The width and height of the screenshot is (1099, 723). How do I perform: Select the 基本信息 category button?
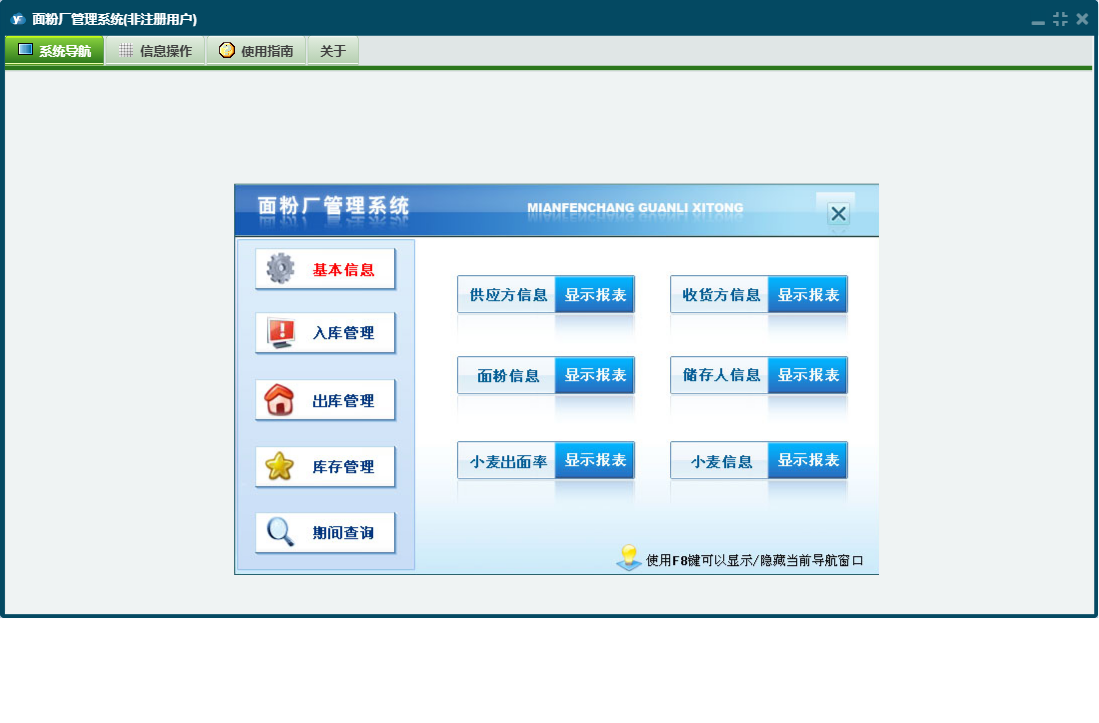[325, 269]
